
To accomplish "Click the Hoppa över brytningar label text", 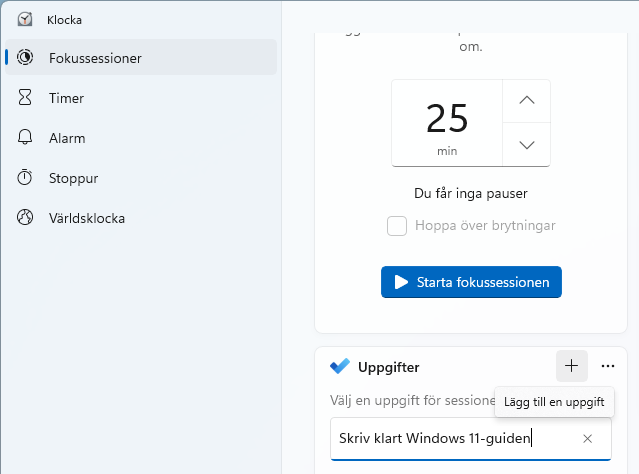I will [485, 225].
